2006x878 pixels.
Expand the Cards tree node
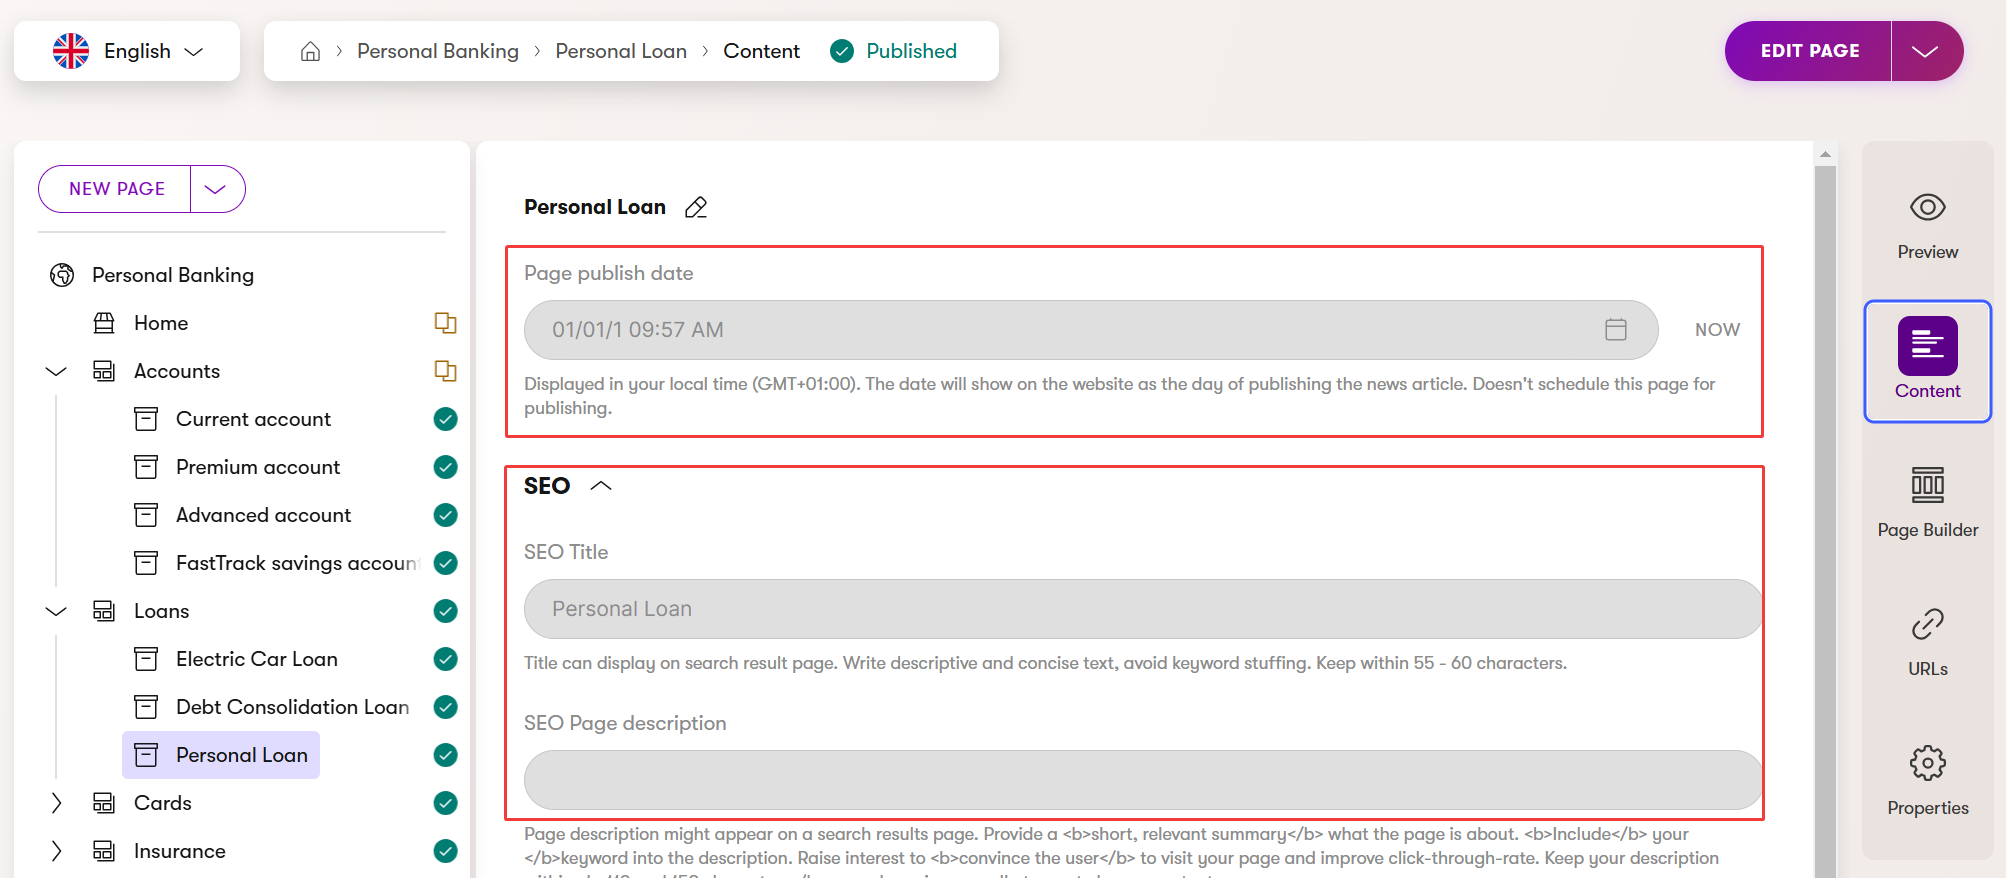[56, 803]
